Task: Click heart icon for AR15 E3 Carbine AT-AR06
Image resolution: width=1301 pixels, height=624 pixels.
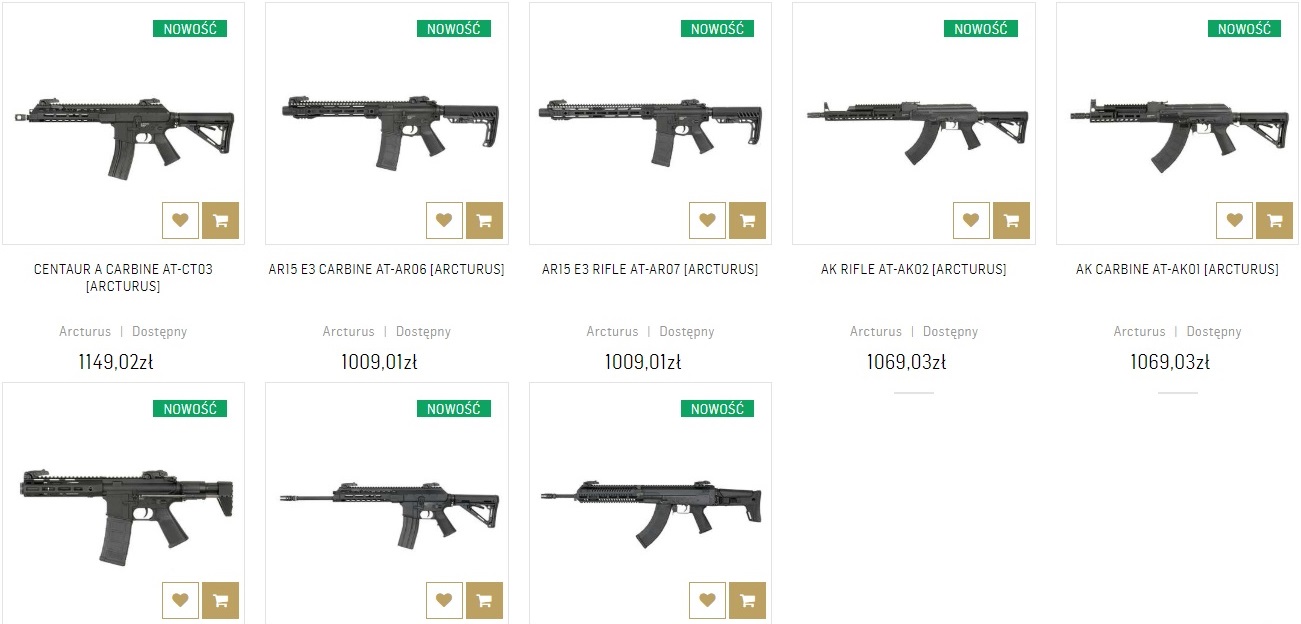Action: (x=444, y=220)
